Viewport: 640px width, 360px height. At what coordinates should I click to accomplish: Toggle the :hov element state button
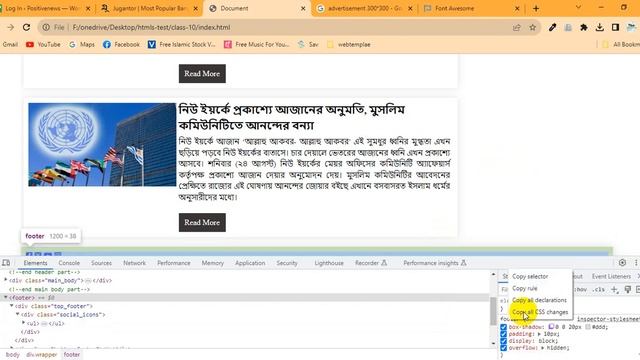[x=581, y=289]
